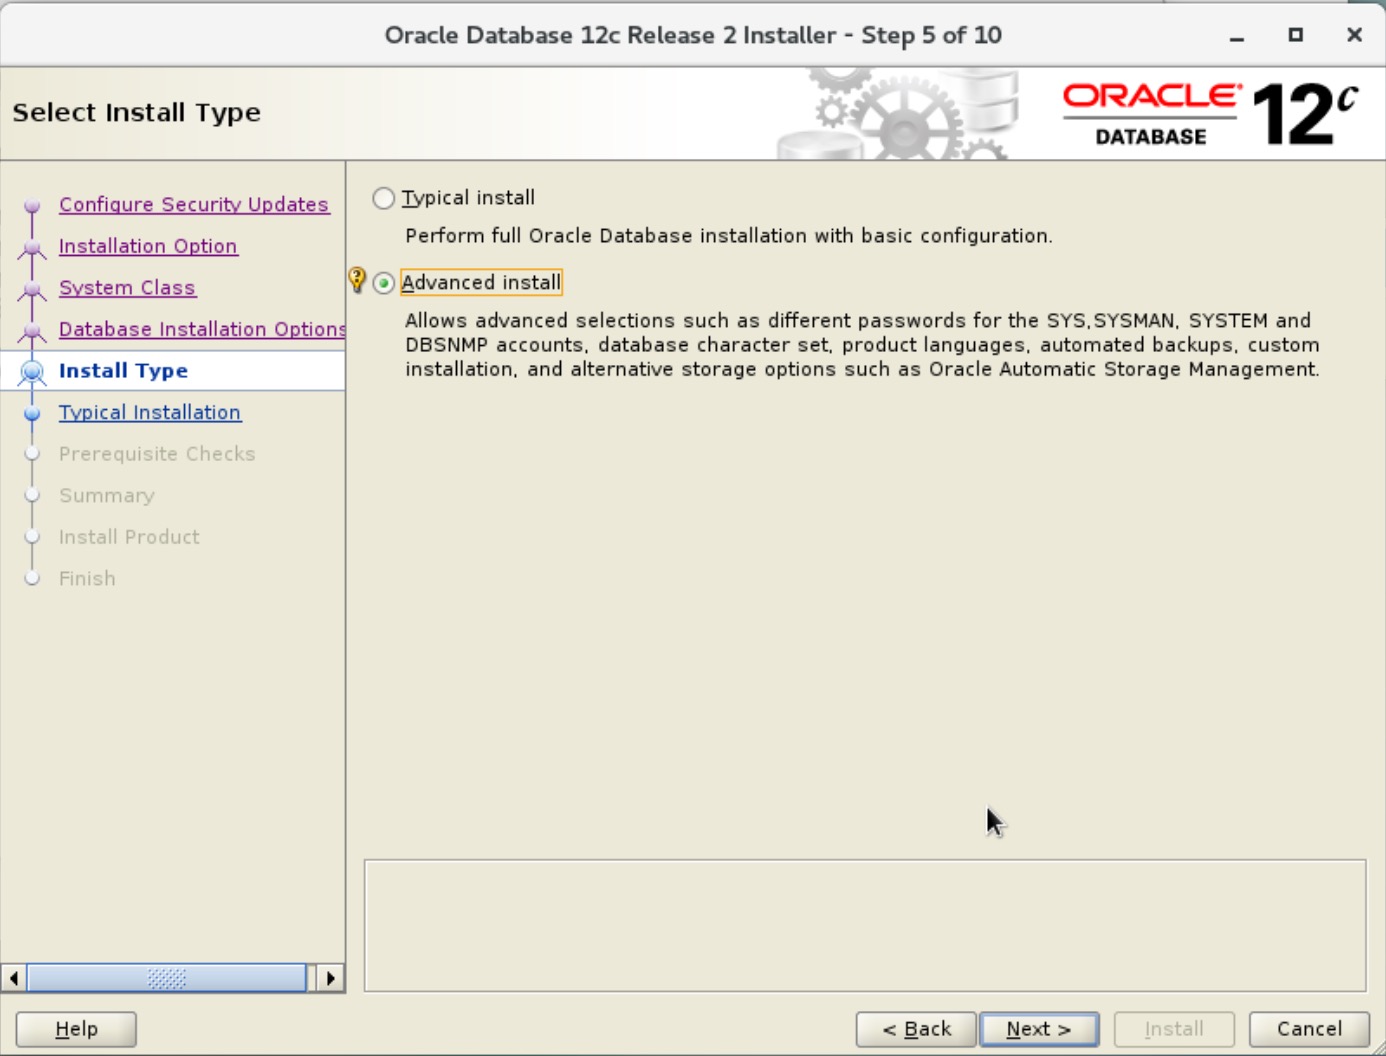Click the Typical install description text
The height and width of the screenshot is (1056, 1386).
(x=728, y=236)
